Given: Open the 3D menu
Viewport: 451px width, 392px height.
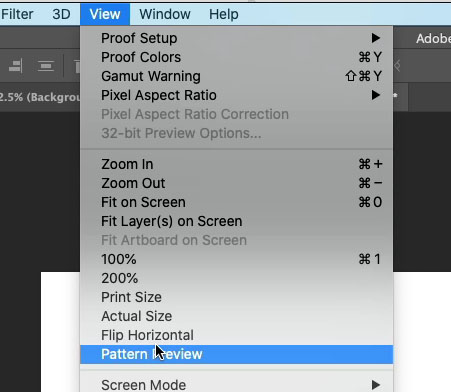Looking at the screenshot, I should (x=61, y=14).
